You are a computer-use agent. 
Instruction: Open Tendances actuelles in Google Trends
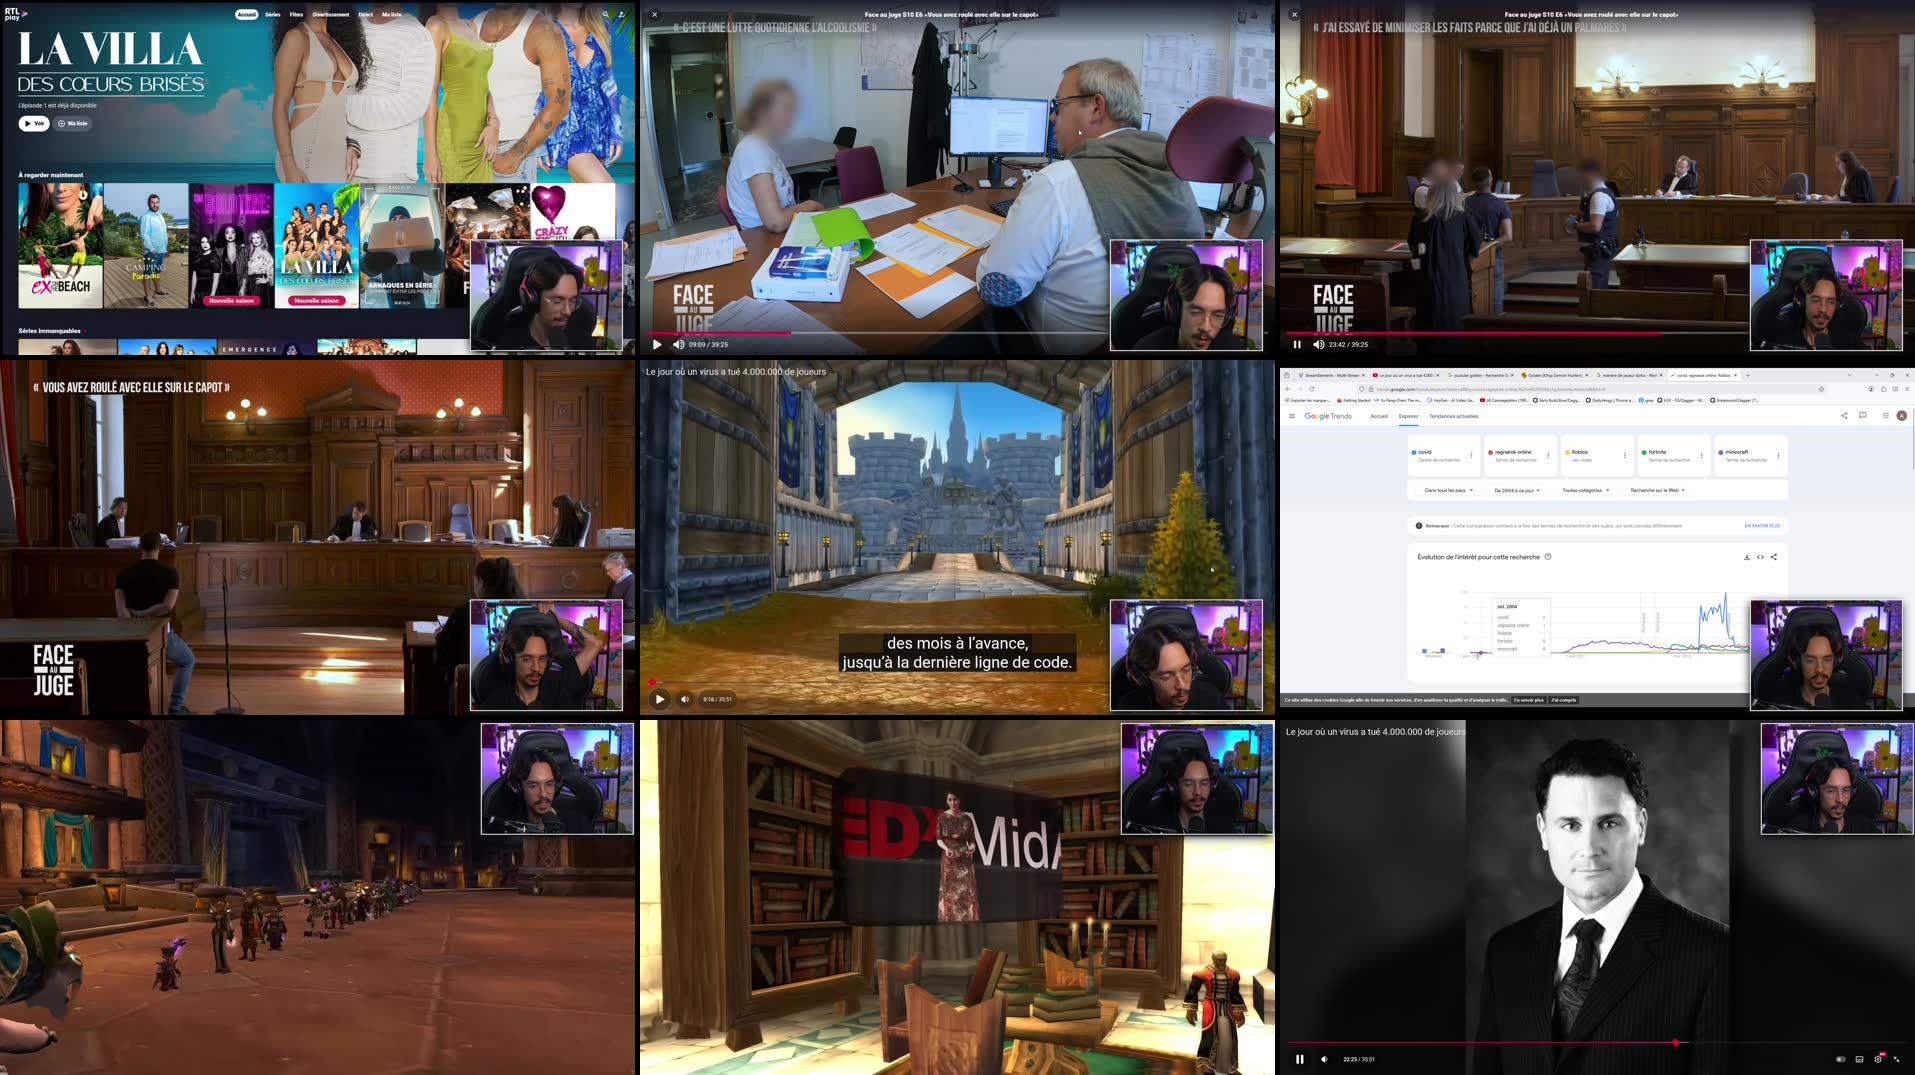tap(1453, 416)
